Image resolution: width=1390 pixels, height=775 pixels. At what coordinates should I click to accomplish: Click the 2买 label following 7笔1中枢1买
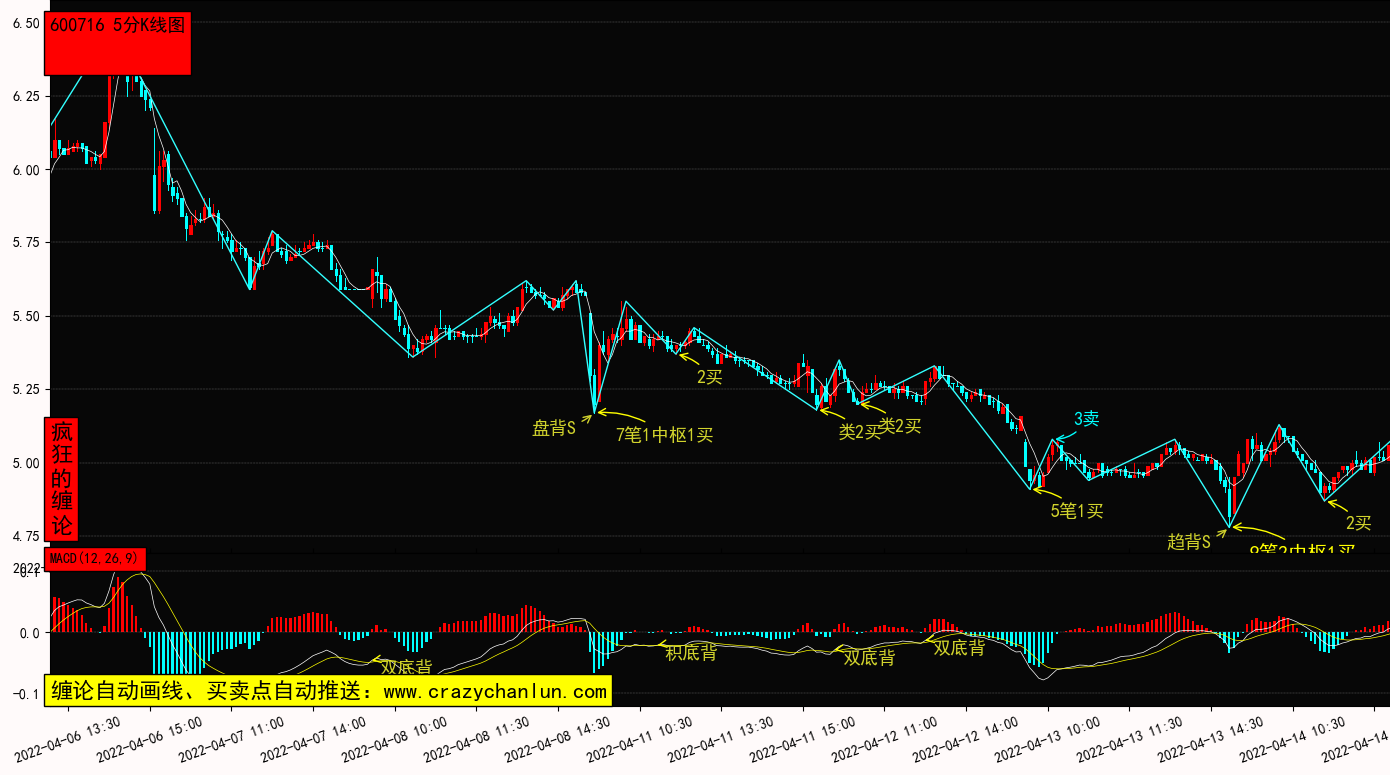[710, 377]
